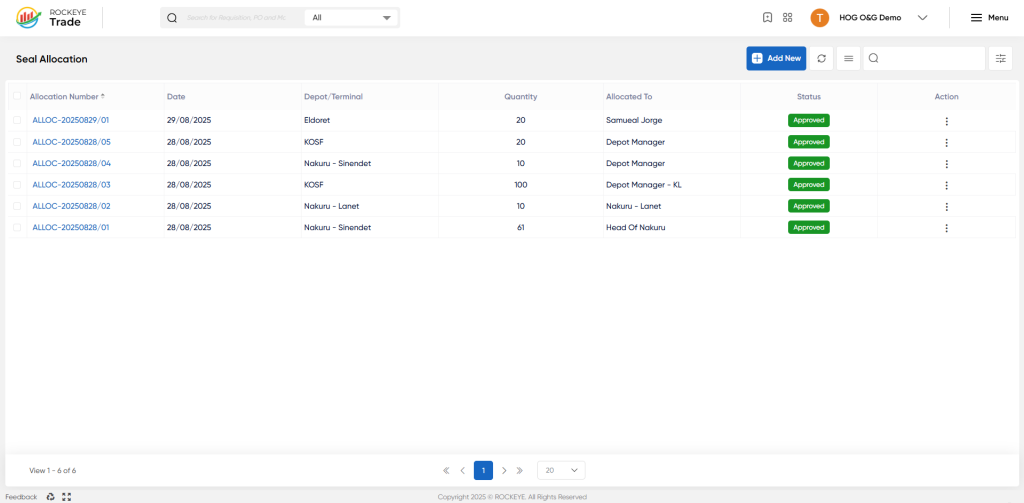Click the Approved badge for ALLOC-20250828/01

(808, 227)
